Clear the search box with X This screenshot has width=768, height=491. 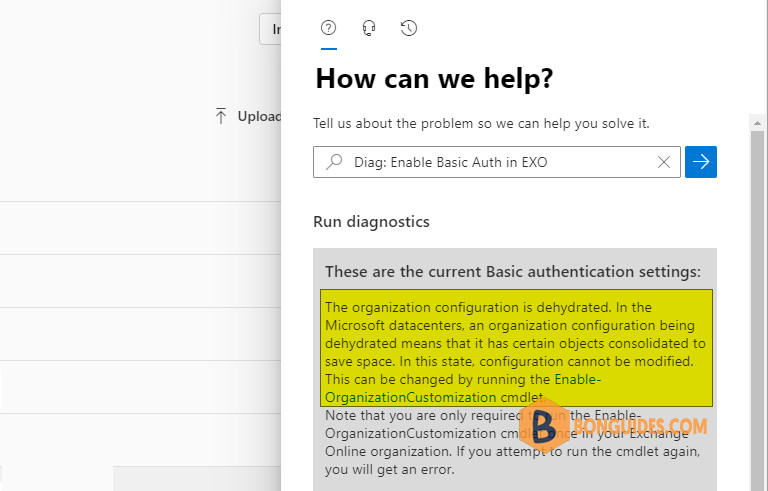(664, 162)
